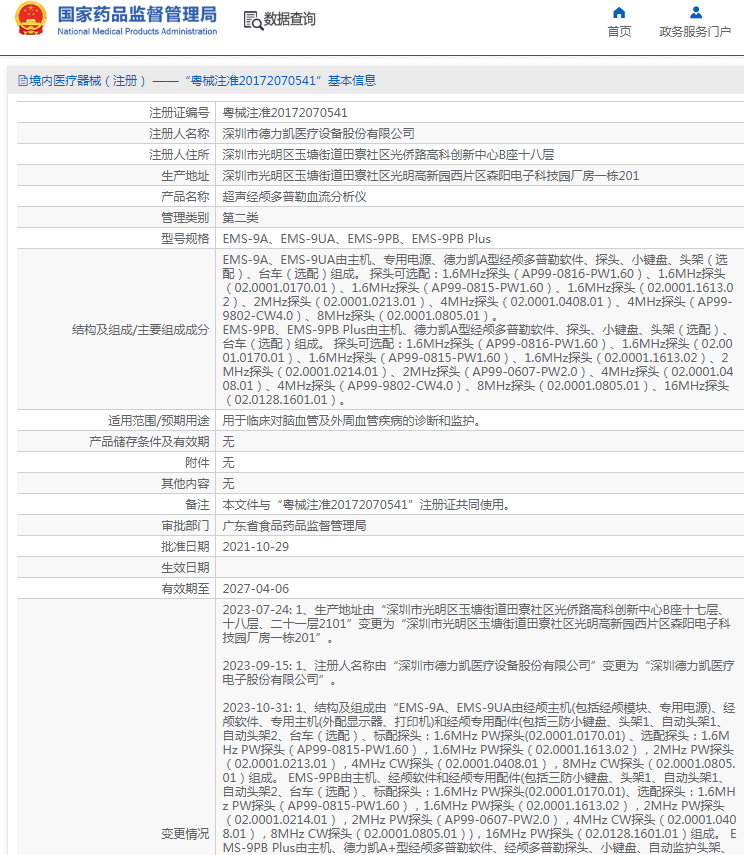Viewport: 744px width, 855px height.
Task: Open the 数据查询 link
Action: (290, 20)
